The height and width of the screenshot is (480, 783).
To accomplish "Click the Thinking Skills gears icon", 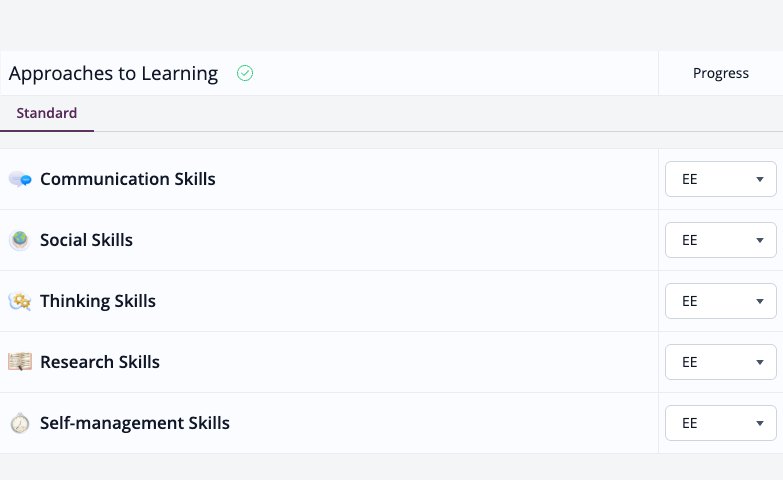I will [20, 301].
